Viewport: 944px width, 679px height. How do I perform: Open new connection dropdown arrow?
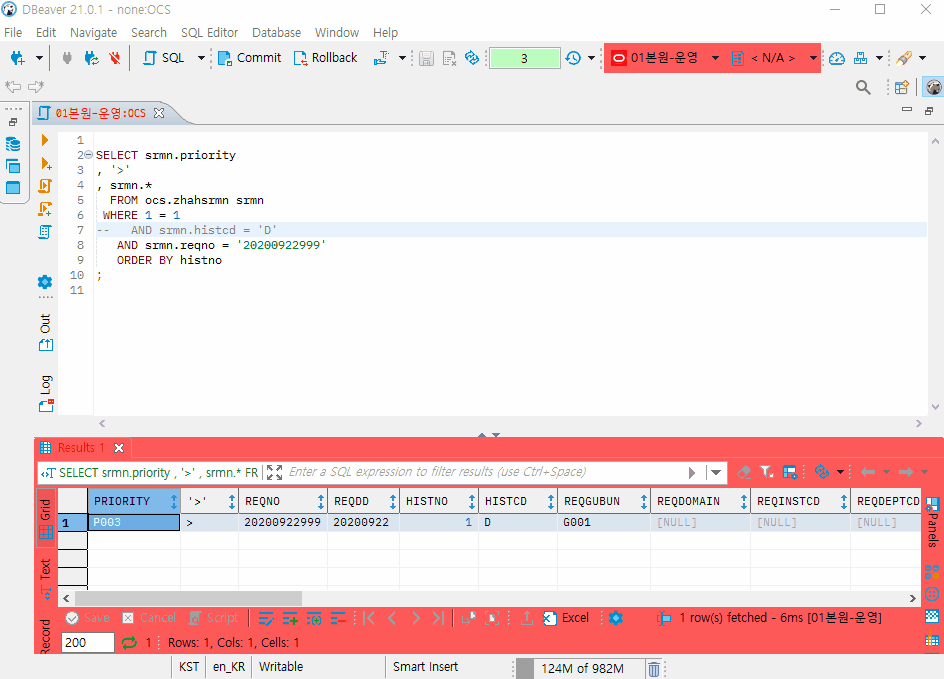[39, 58]
